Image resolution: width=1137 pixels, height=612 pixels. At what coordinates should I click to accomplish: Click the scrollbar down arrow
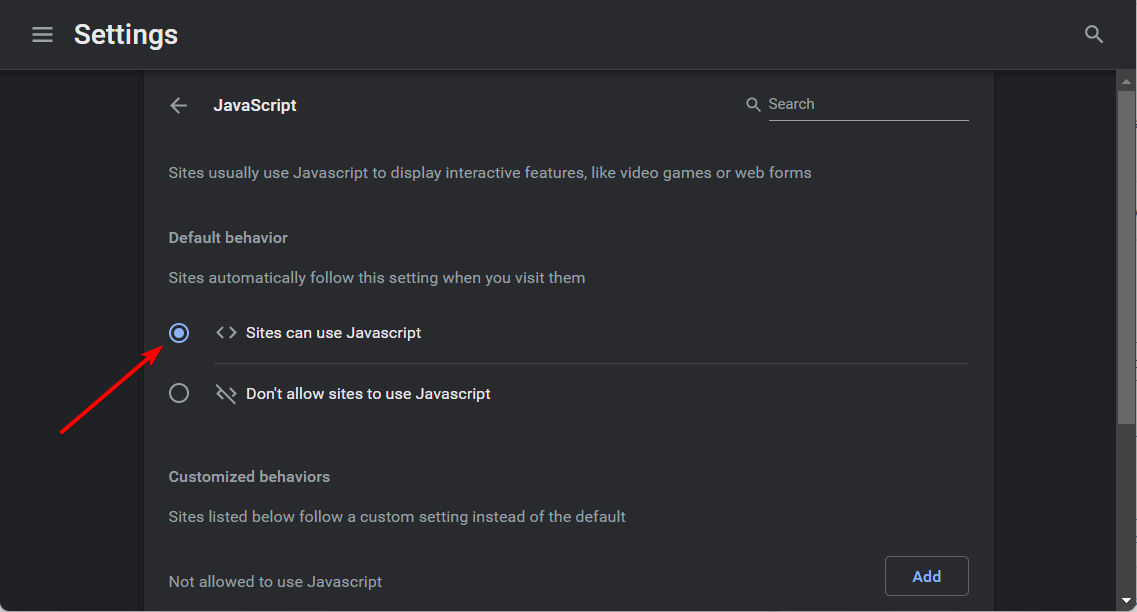(1126, 600)
